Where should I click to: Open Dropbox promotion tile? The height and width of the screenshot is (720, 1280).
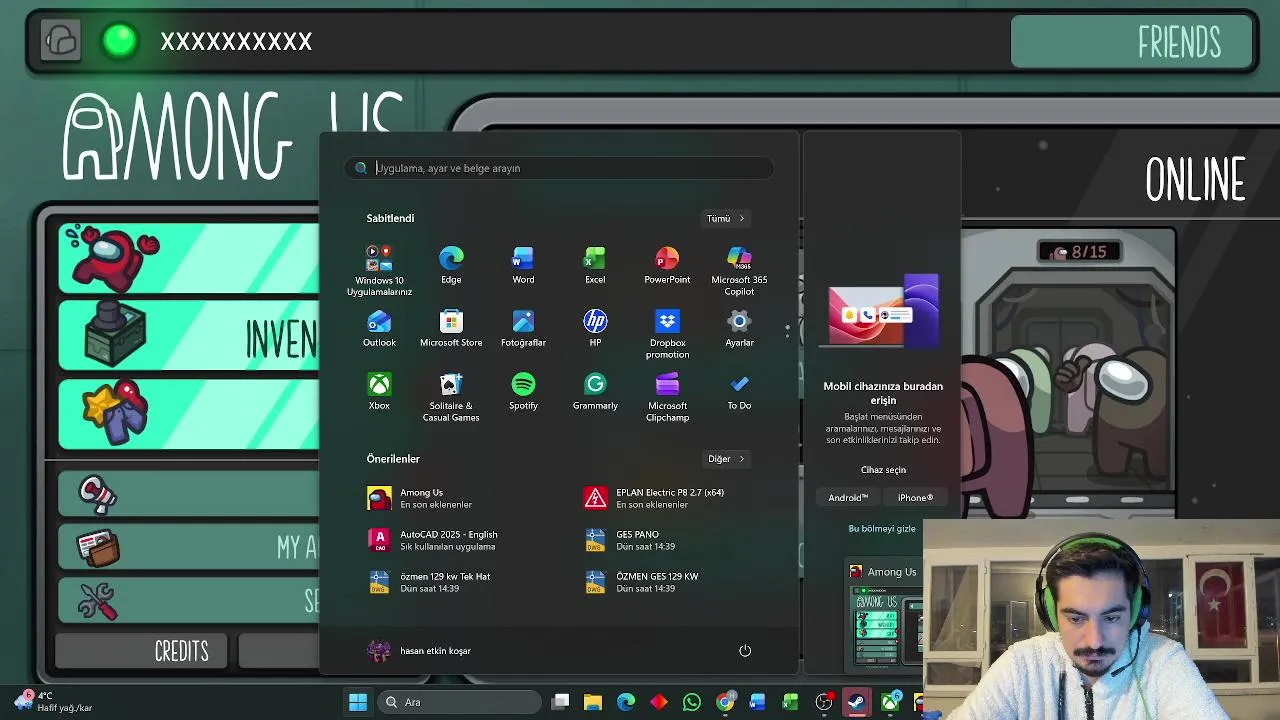pyautogui.click(x=667, y=333)
